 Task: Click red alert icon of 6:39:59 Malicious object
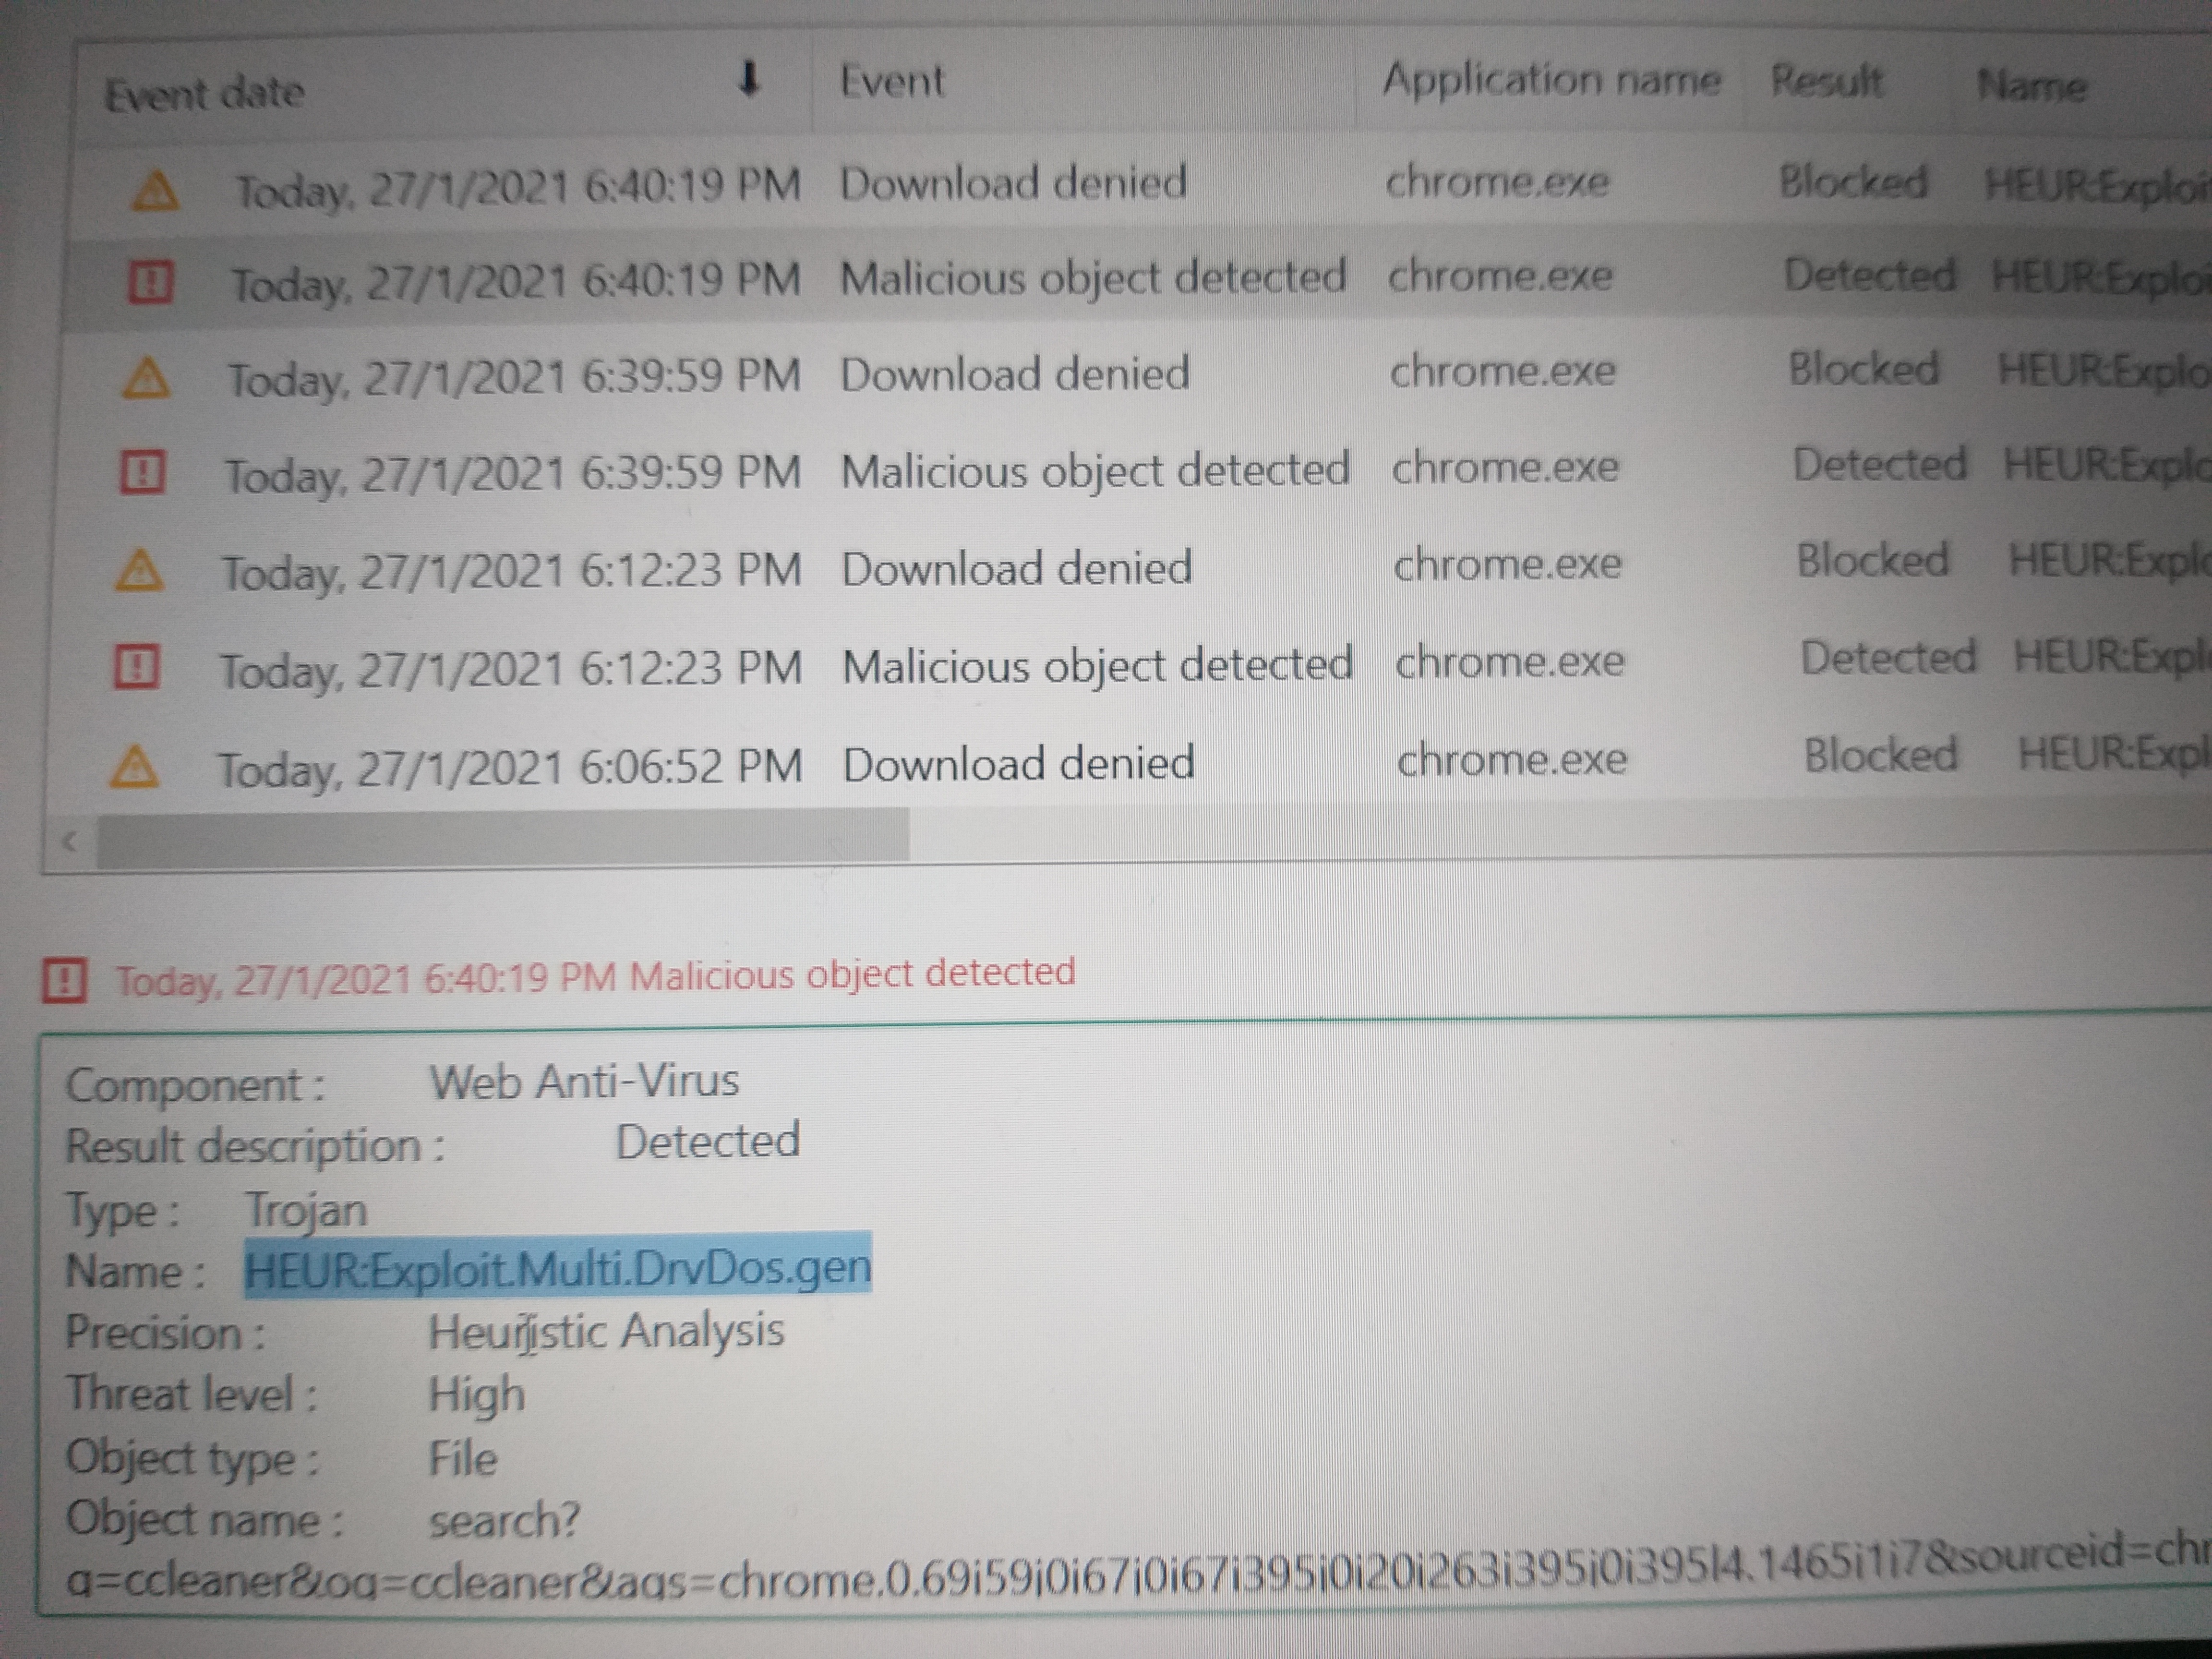[x=143, y=472]
